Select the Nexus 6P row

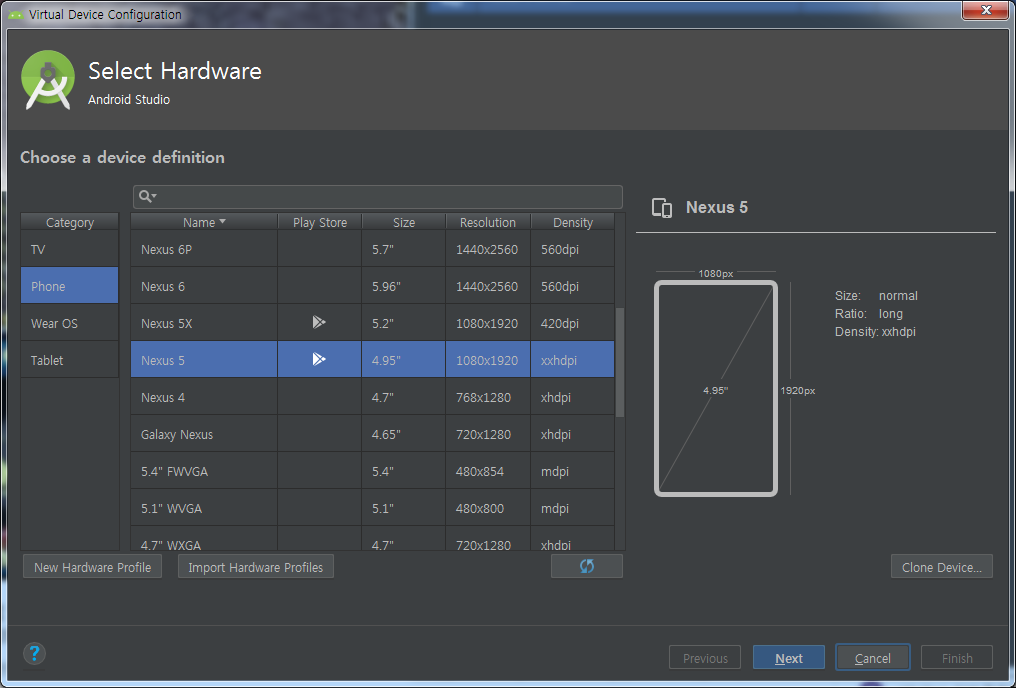pos(373,249)
